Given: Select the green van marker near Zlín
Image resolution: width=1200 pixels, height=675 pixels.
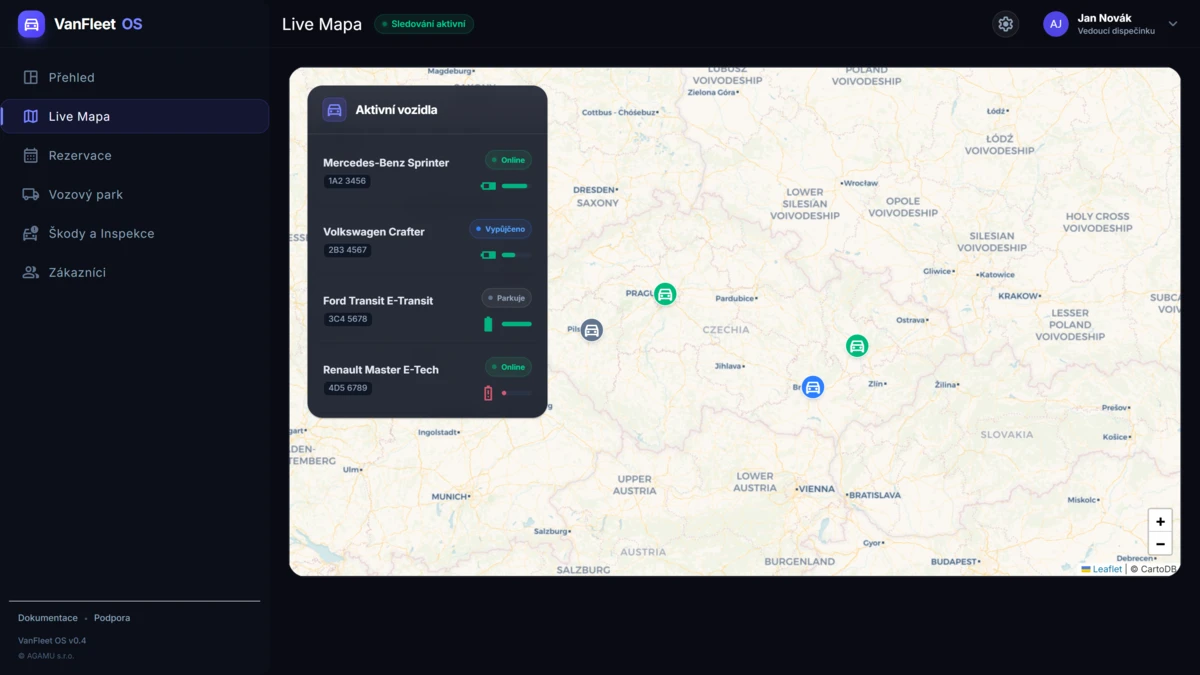Looking at the screenshot, I should pos(857,346).
